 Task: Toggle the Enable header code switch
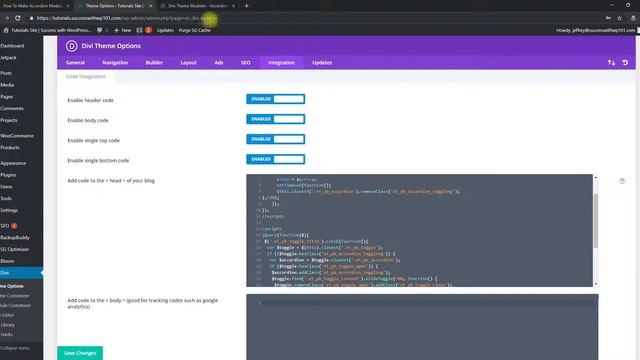(276, 99)
